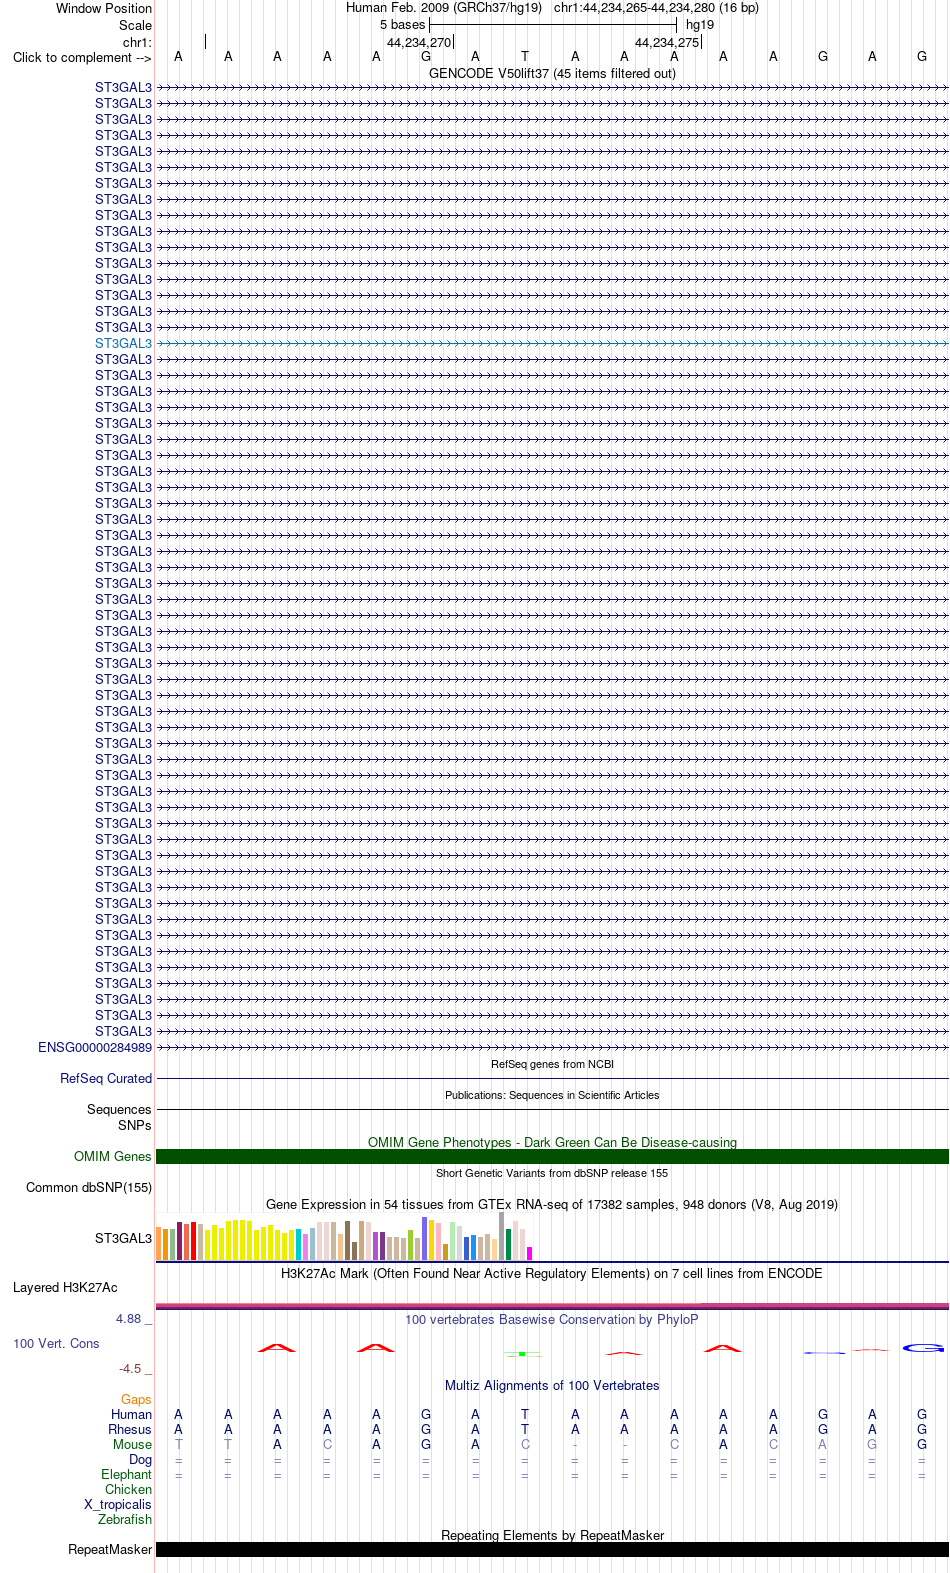Click the 44,234,270 ruler coordinate
Image resolution: width=950 pixels, height=1573 pixels.
click(x=419, y=42)
